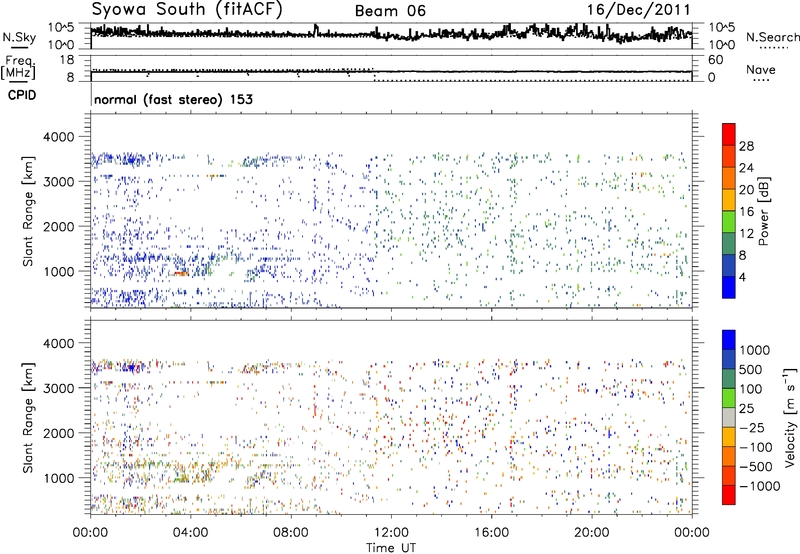
Task: Click the "25" velocity colorbar label
Action: 748,408
